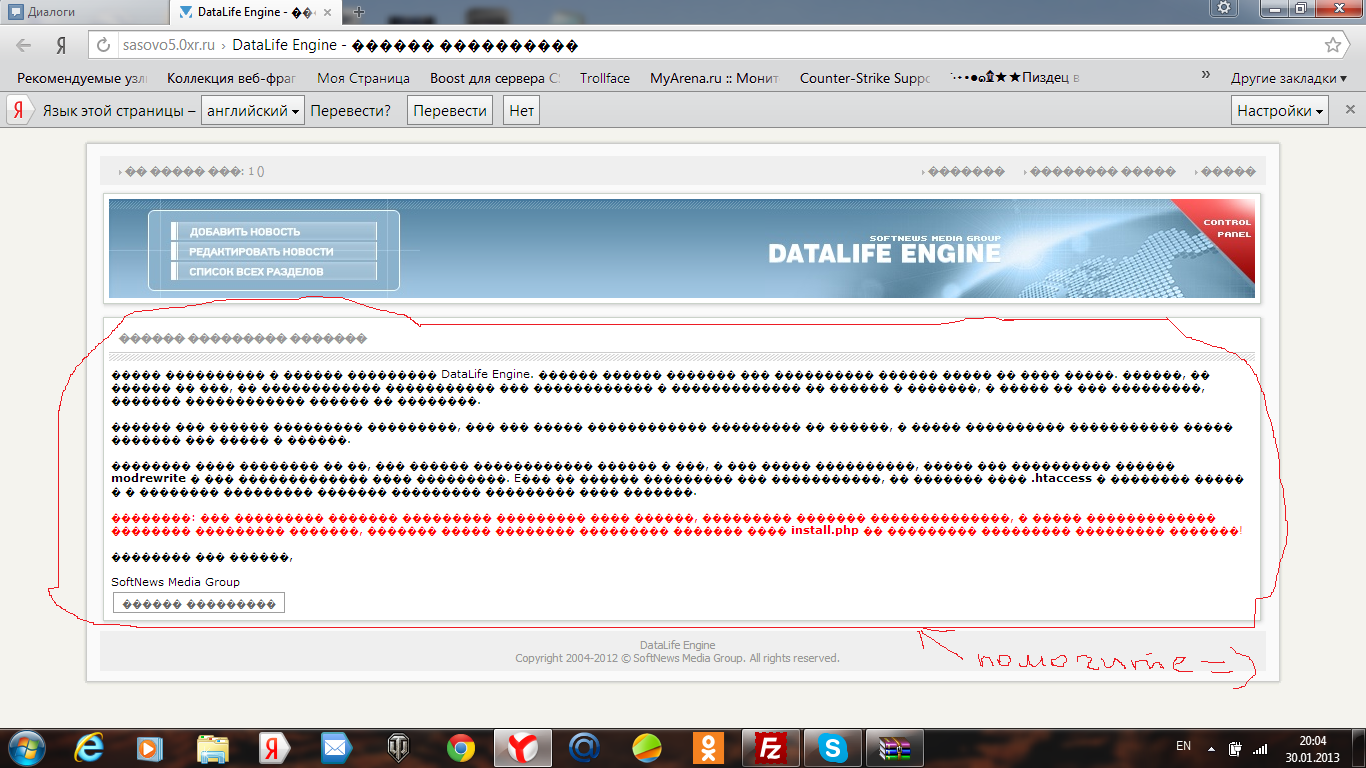Viewport: 1366px width, 768px height.
Task: Open the page language dropdown 'английский'
Action: (x=253, y=110)
